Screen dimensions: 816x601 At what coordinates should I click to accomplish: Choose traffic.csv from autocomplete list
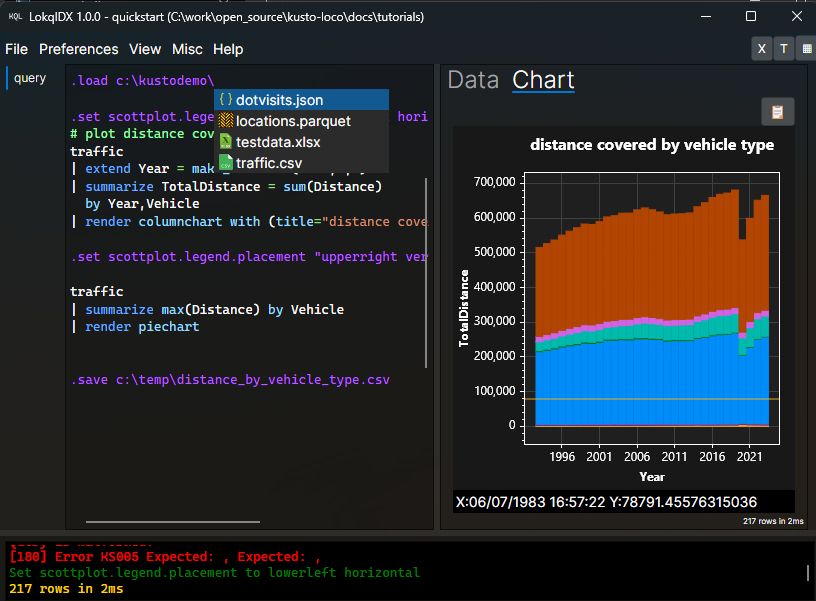[x=301, y=163]
